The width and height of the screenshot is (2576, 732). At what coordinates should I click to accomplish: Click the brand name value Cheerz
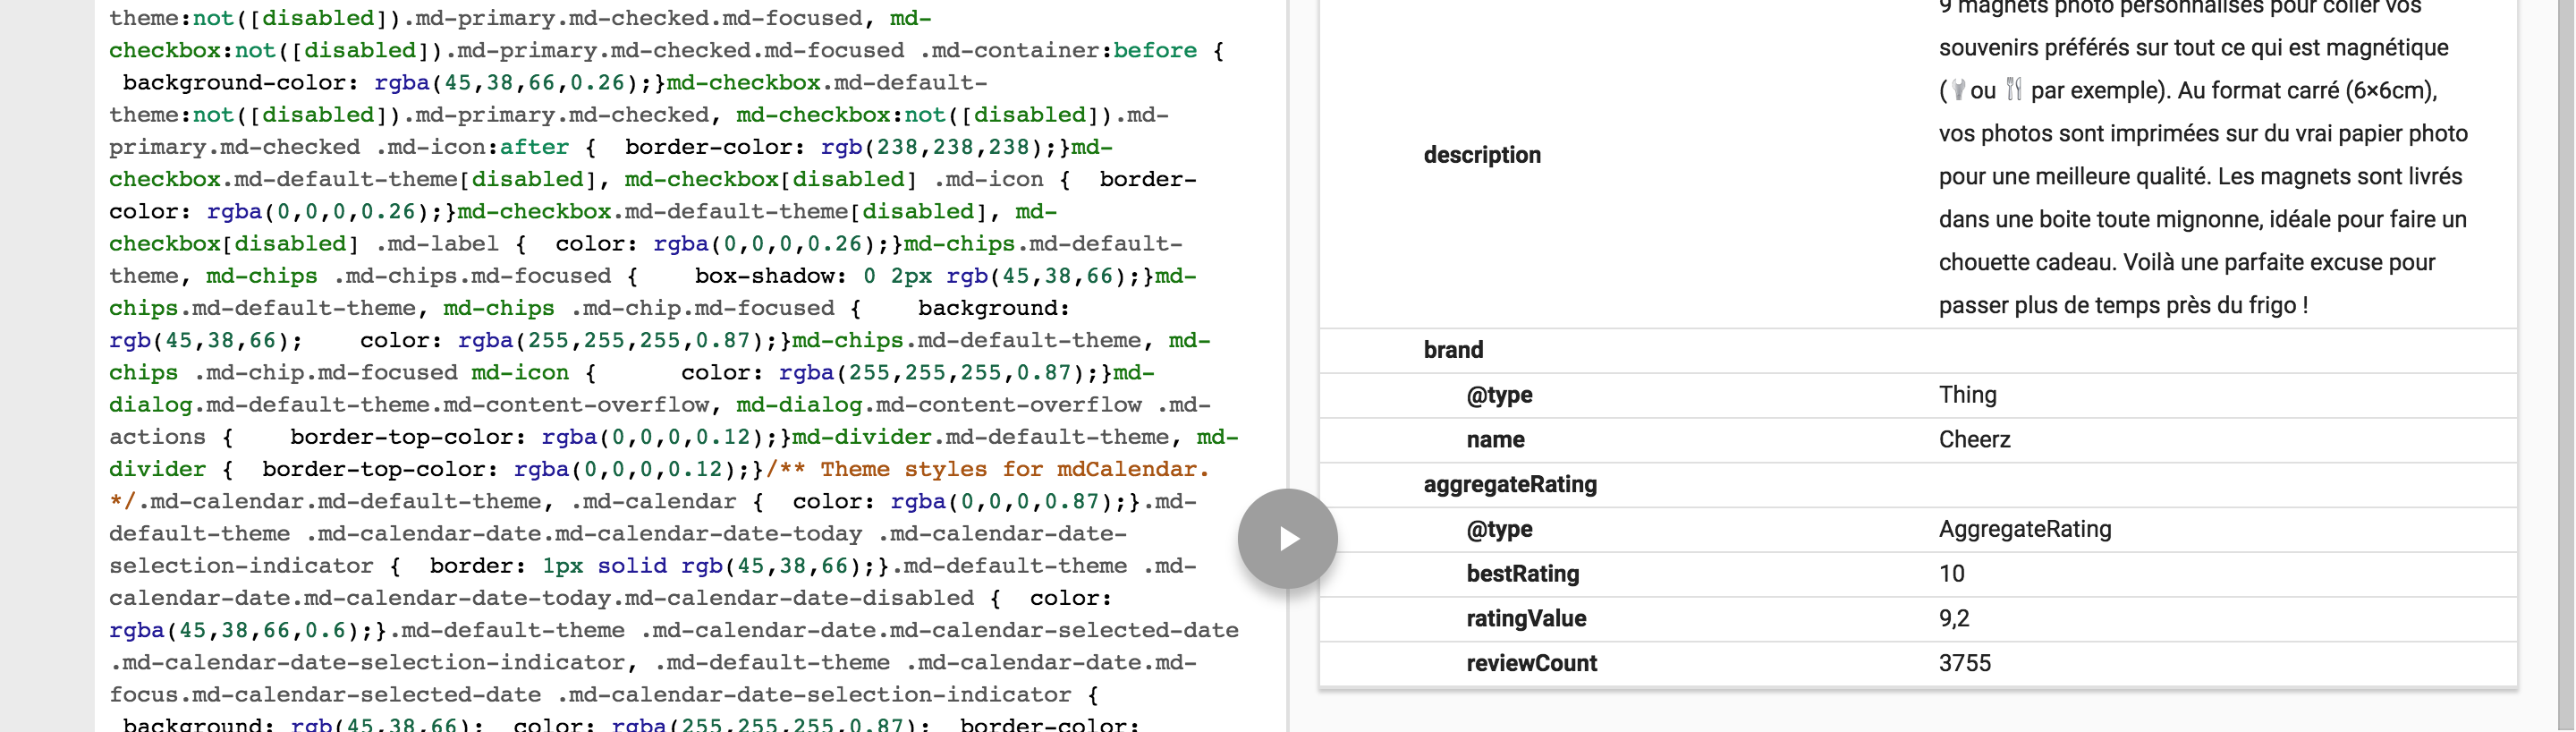[x=1974, y=440]
